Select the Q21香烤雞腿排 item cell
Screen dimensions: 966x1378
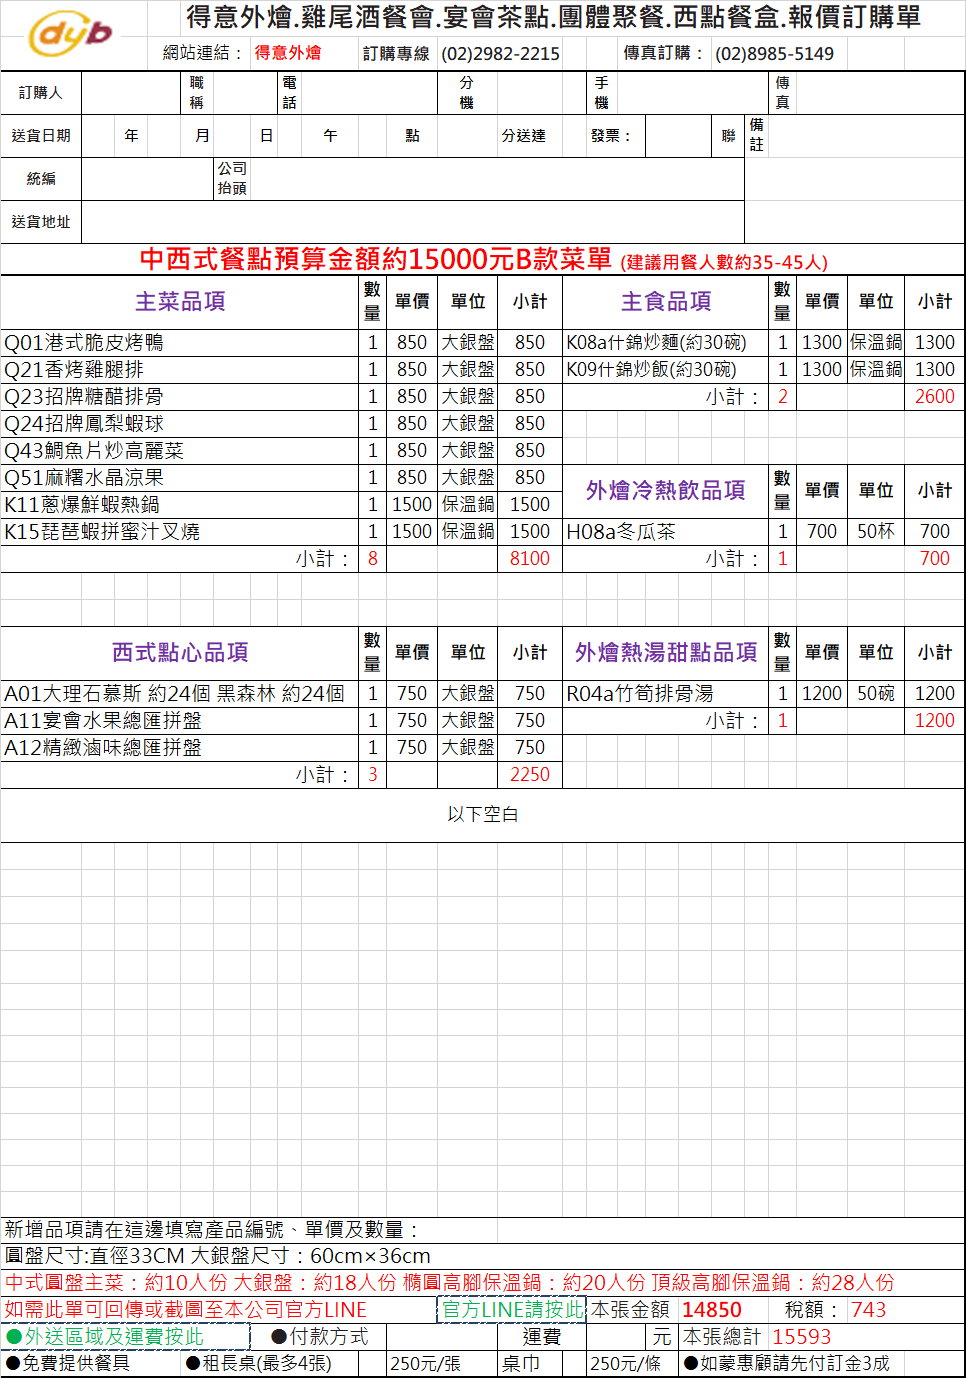point(180,369)
